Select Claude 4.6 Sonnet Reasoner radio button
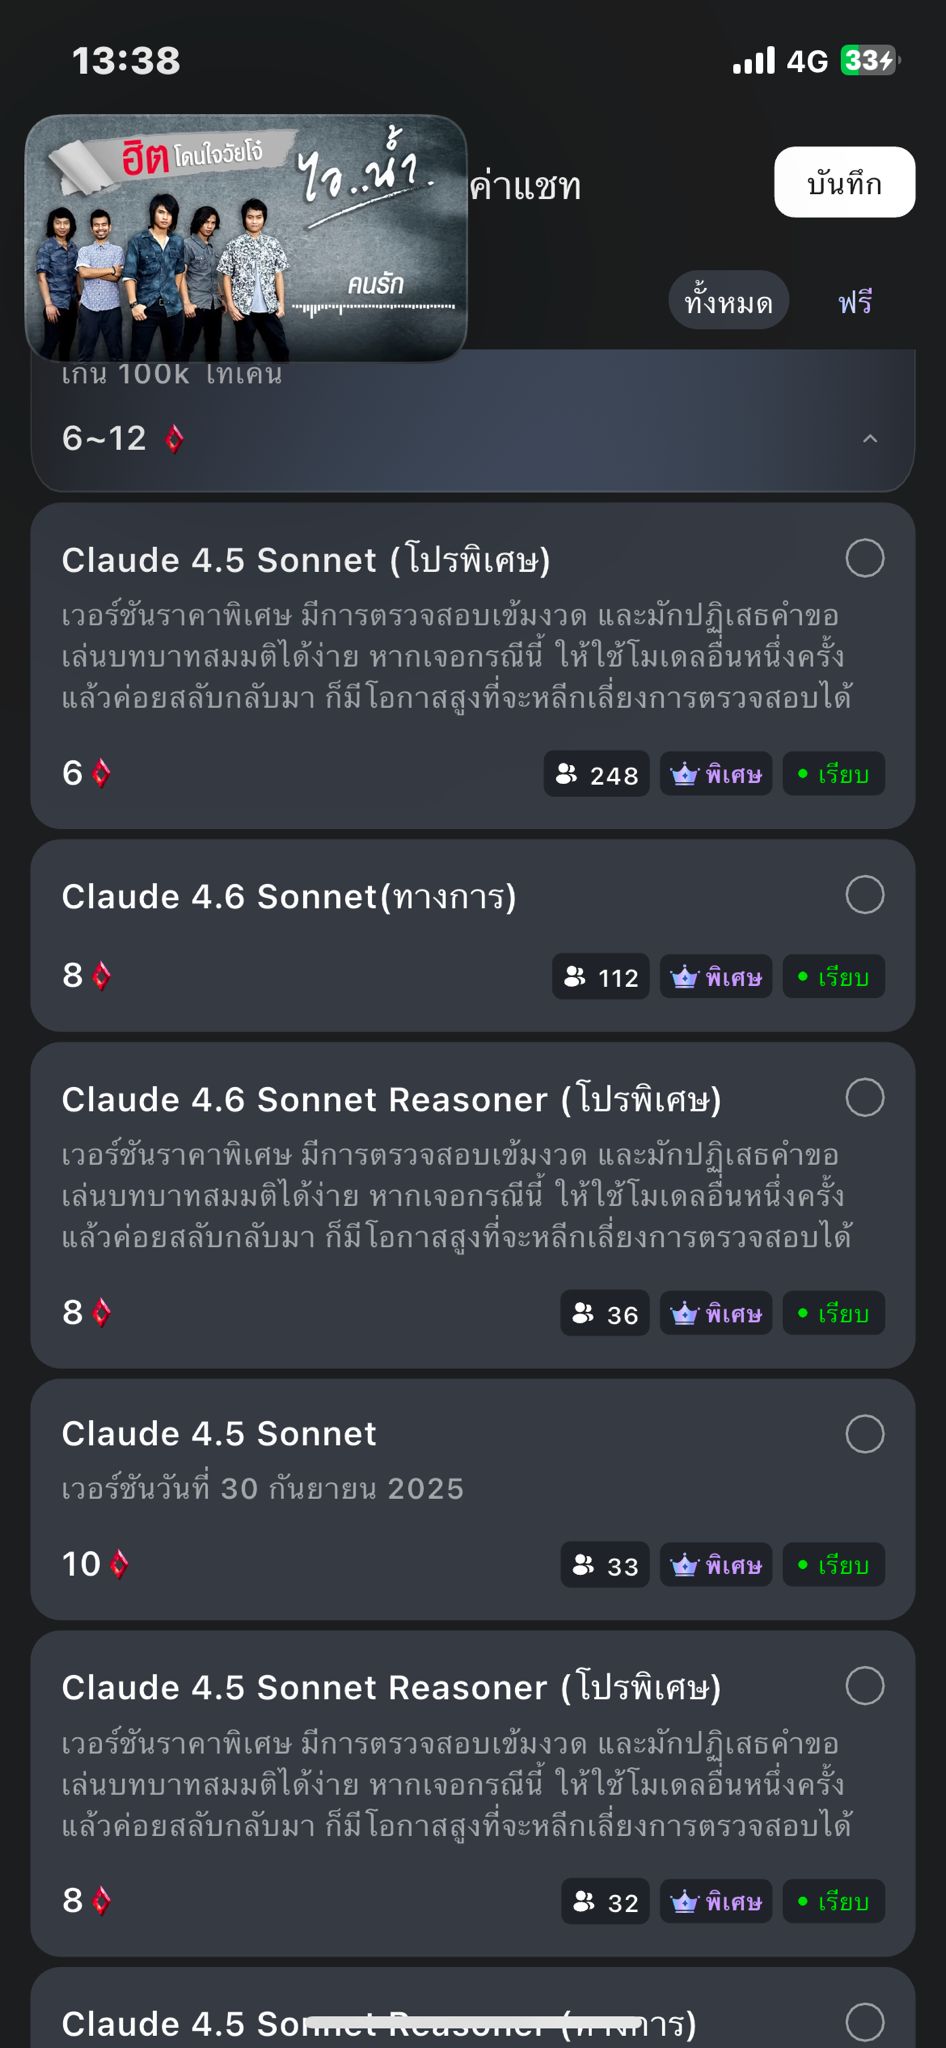Screen dimensions: 946x2048 tap(865, 1097)
